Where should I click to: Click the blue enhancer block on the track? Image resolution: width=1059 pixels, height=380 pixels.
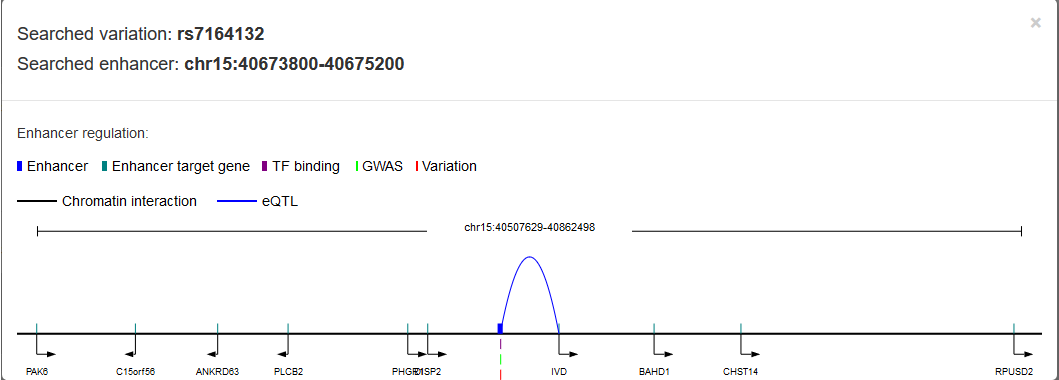[500, 328]
